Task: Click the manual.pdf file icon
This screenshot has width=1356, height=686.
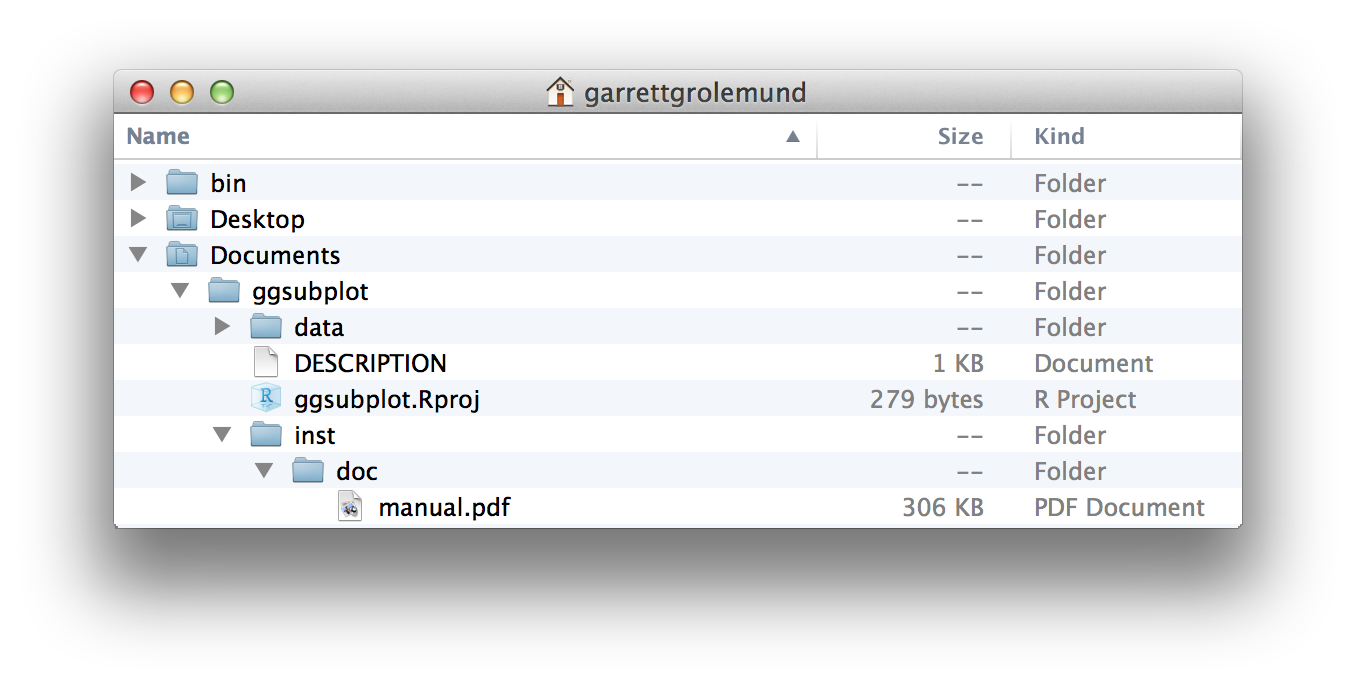Action: coord(350,507)
